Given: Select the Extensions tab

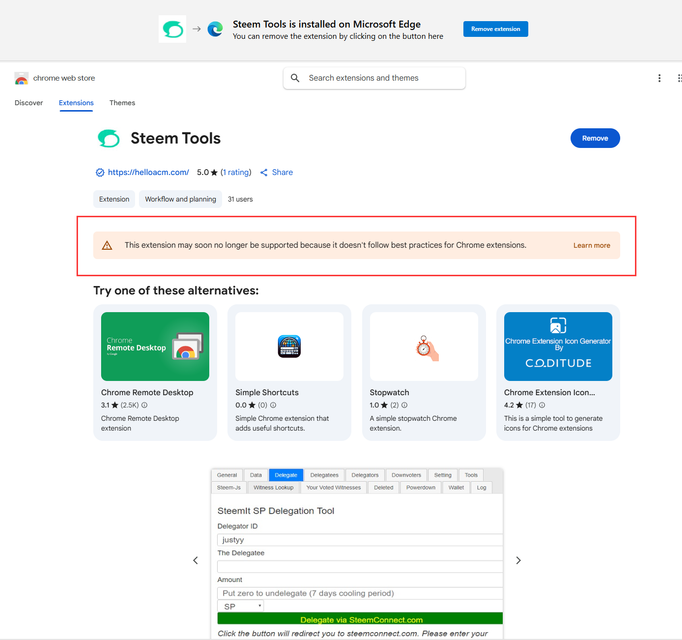Looking at the screenshot, I should point(76,103).
